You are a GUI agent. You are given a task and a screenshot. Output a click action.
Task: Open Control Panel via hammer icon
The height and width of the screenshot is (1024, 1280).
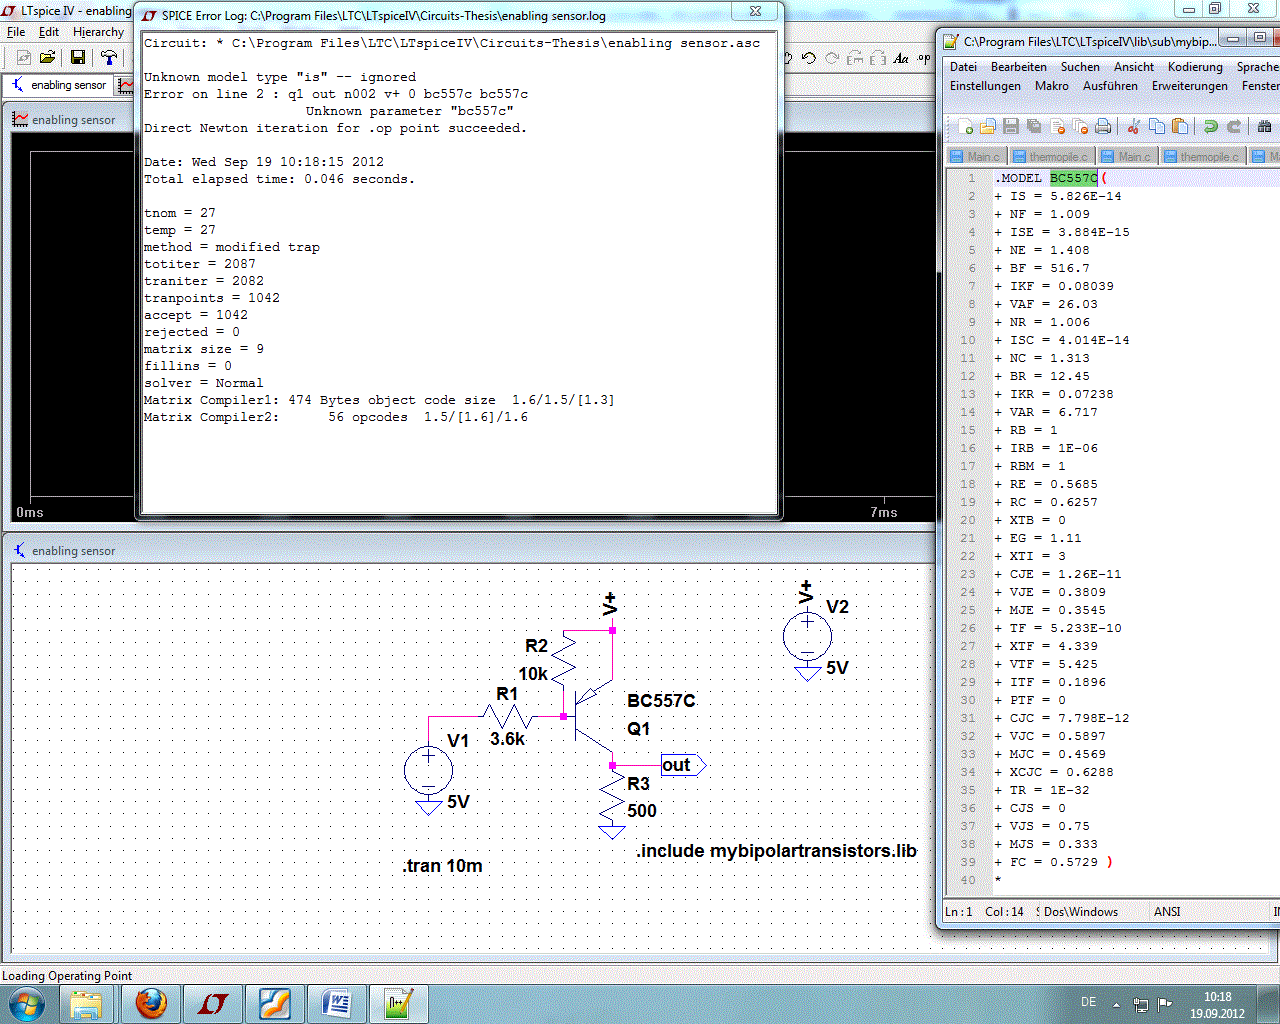[x=108, y=58]
